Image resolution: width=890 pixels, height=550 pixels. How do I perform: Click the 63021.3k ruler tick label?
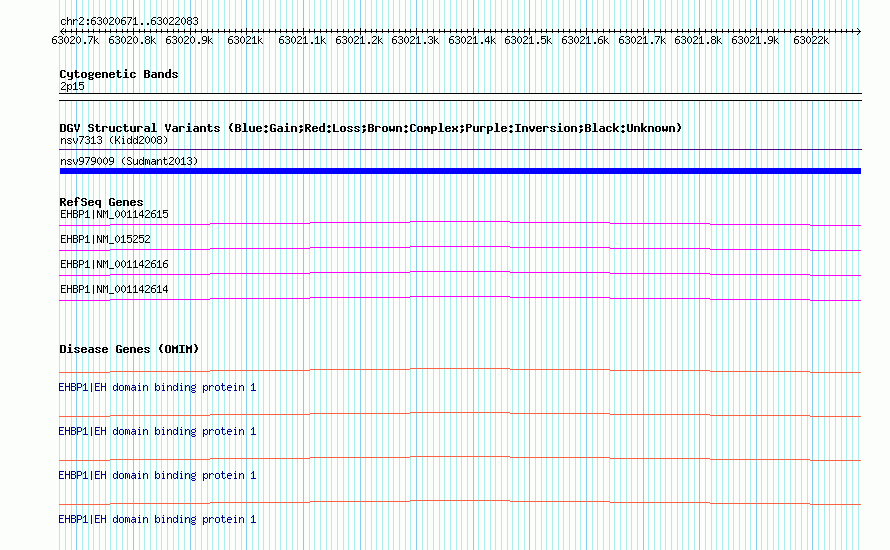coord(415,40)
